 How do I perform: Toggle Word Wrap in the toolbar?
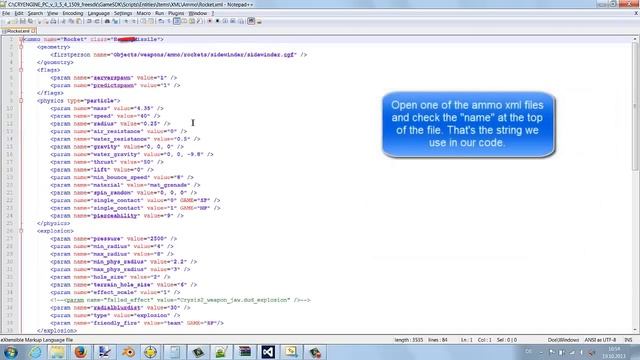pos(160,21)
